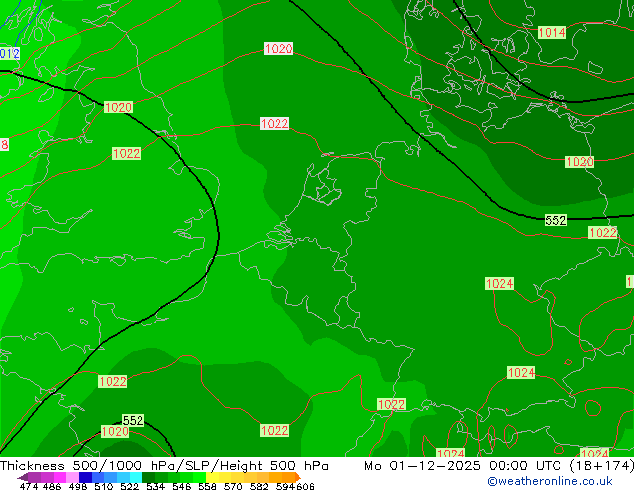Click the date text 'Mo 01-12-2025 00:00 UTC'
The height and width of the screenshot is (490, 634).
464,466
